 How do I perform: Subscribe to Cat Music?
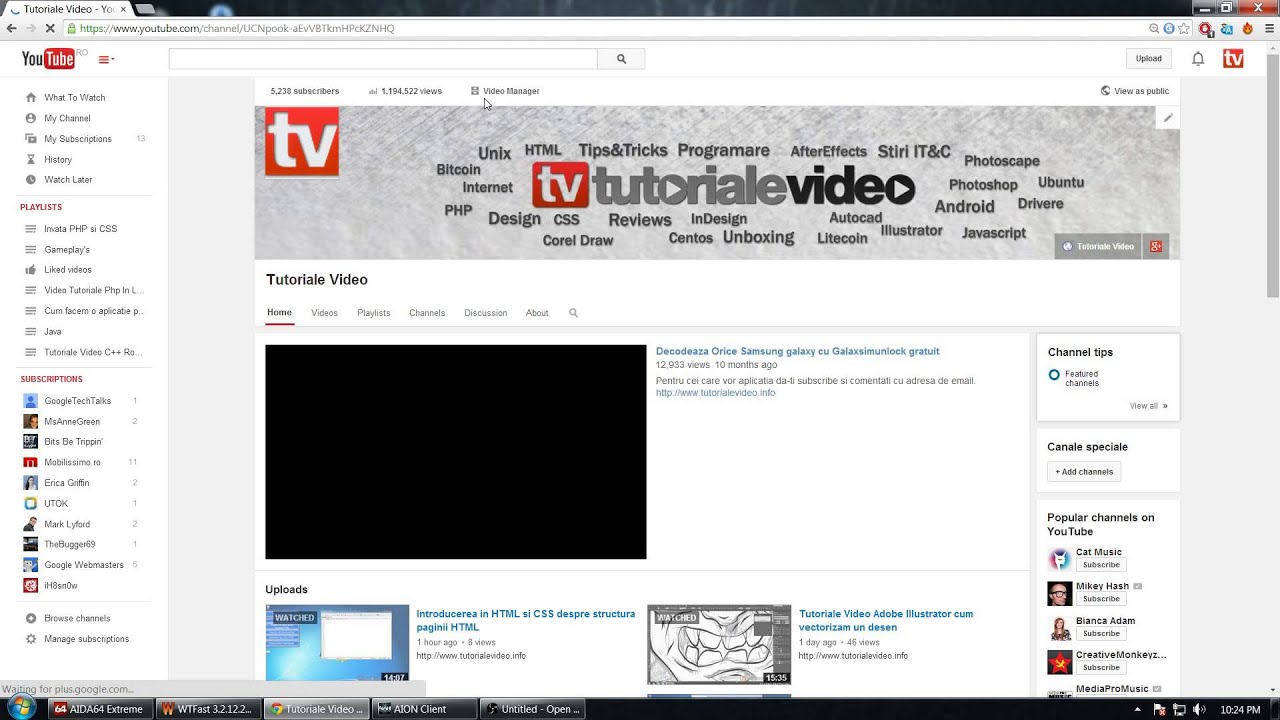1101,565
